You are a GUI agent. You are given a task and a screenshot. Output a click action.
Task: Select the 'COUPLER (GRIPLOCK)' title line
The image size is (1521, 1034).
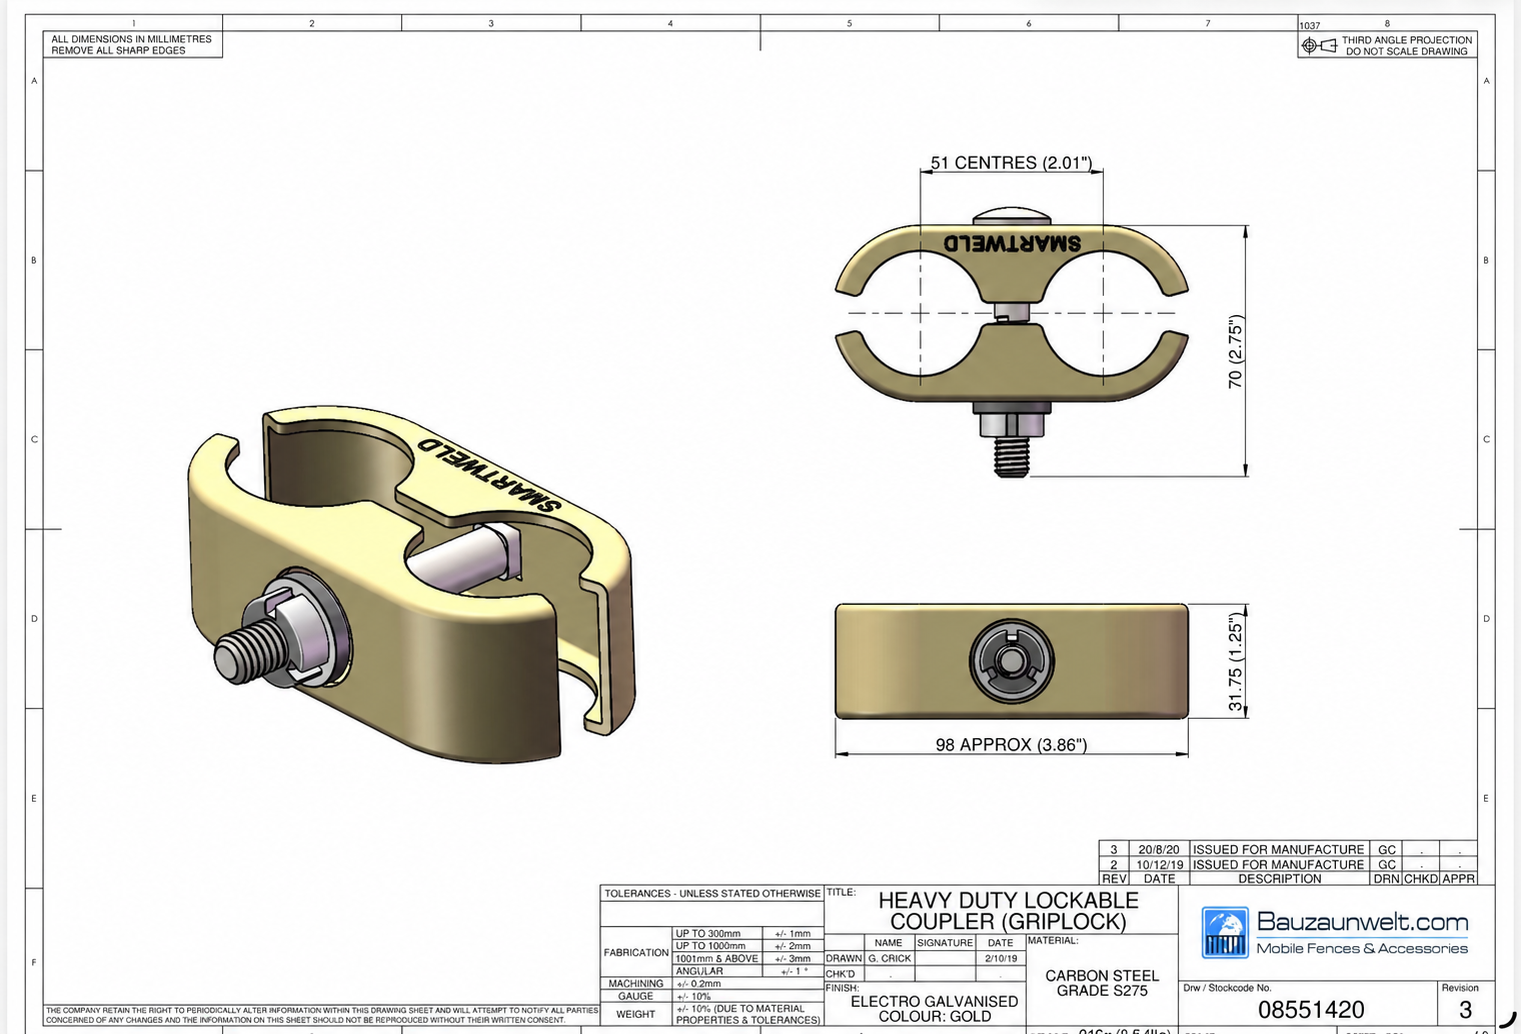1008,921
